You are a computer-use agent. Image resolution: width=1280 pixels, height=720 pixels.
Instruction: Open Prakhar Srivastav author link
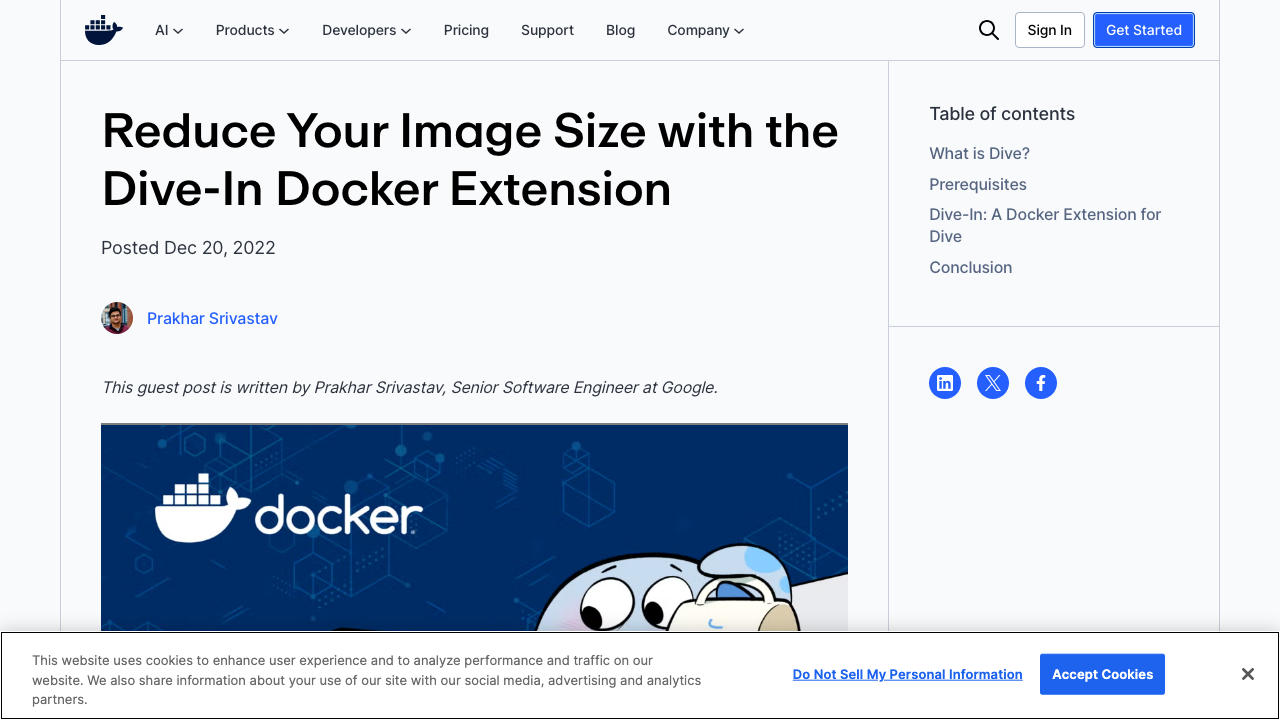212,318
